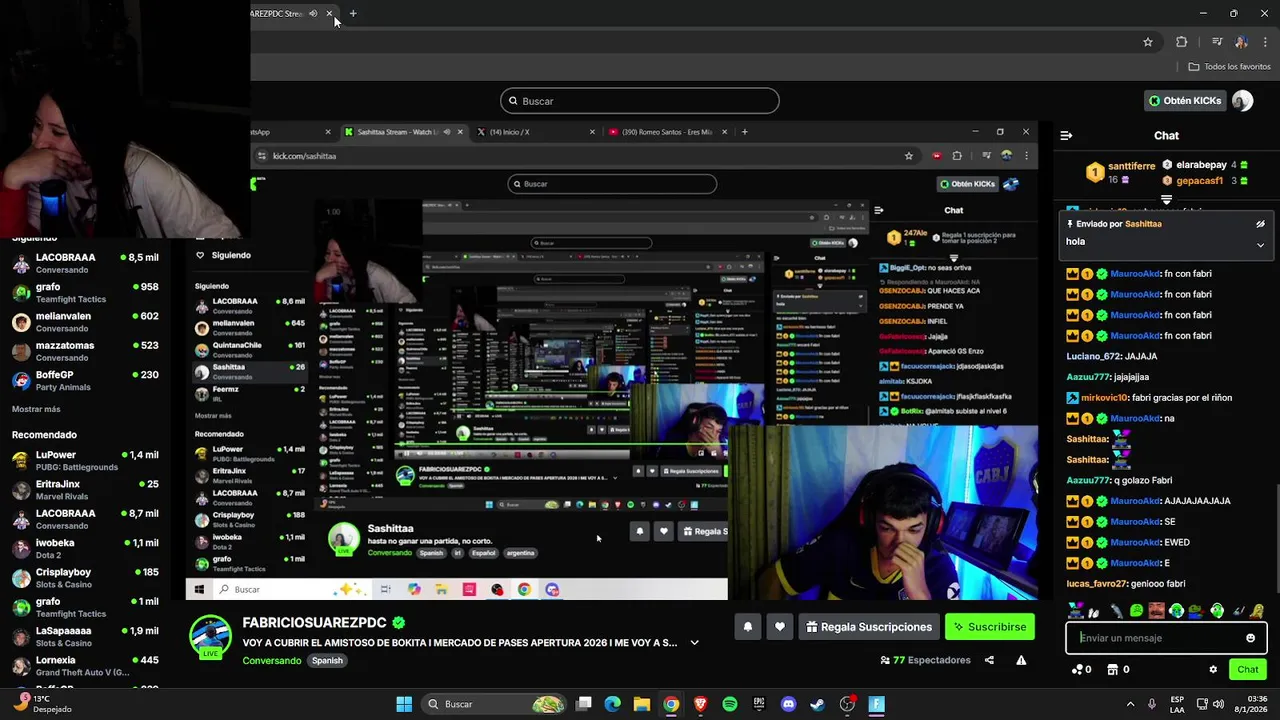1280x720 pixels.
Task: Open volume control in system tray
Action: click(x=1218, y=704)
